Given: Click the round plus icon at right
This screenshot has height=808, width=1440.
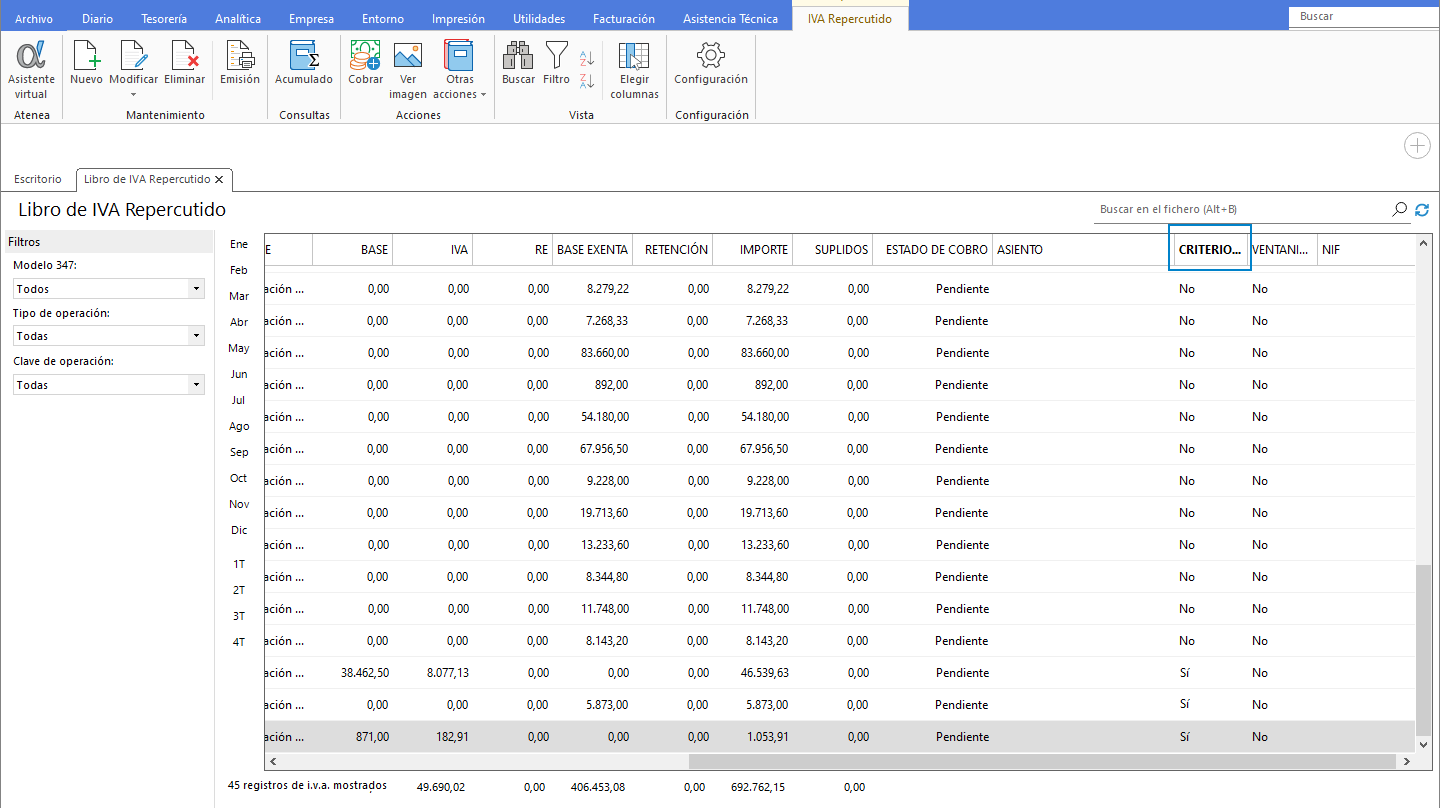Looking at the screenshot, I should [x=1417, y=145].
